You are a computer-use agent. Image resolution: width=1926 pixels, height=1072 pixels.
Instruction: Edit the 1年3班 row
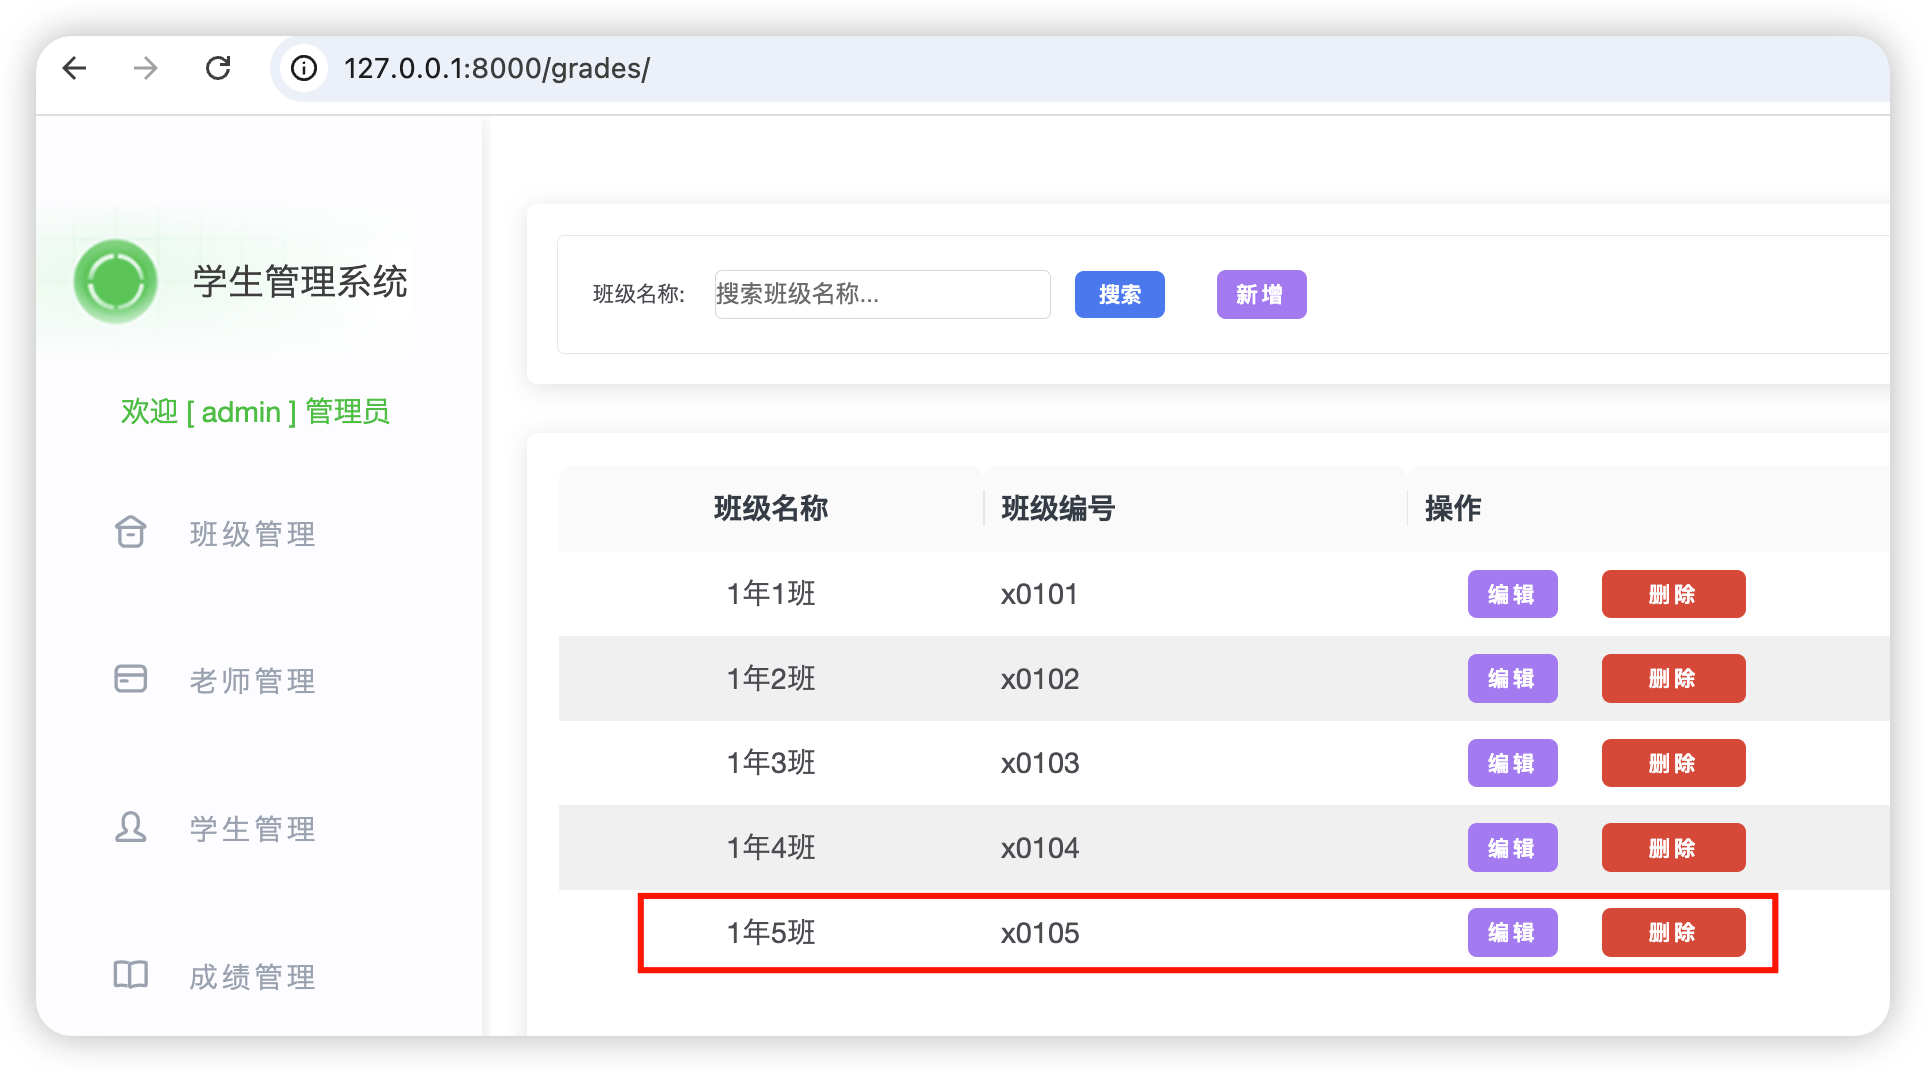(1512, 763)
